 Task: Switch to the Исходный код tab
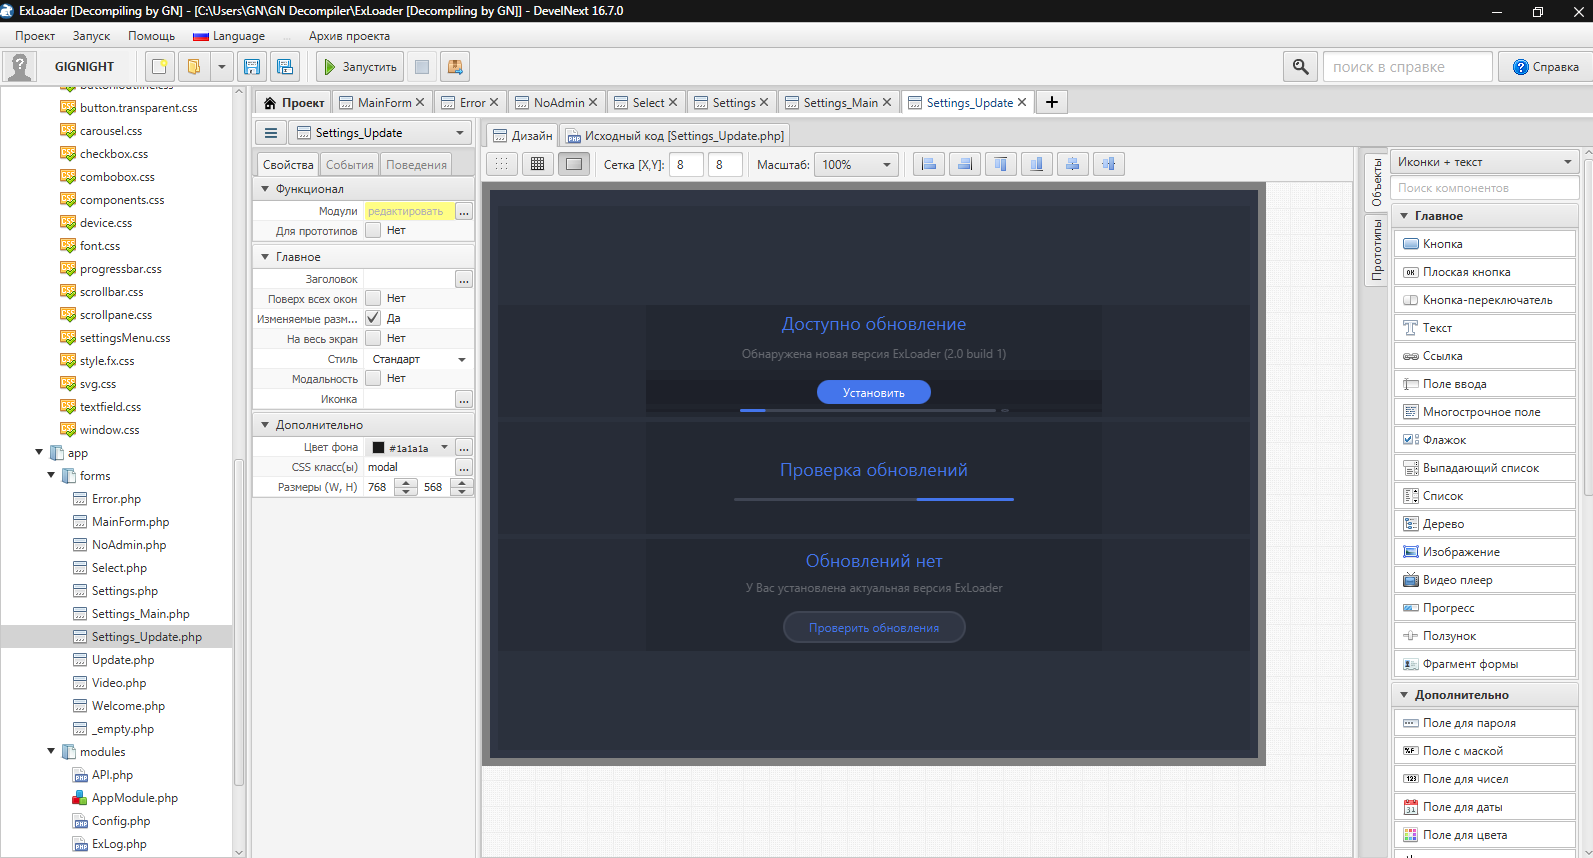click(675, 135)
